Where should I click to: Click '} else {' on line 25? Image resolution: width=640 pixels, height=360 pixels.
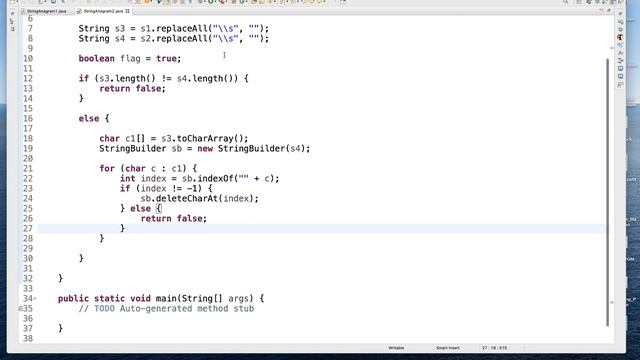tap(141, 209)
